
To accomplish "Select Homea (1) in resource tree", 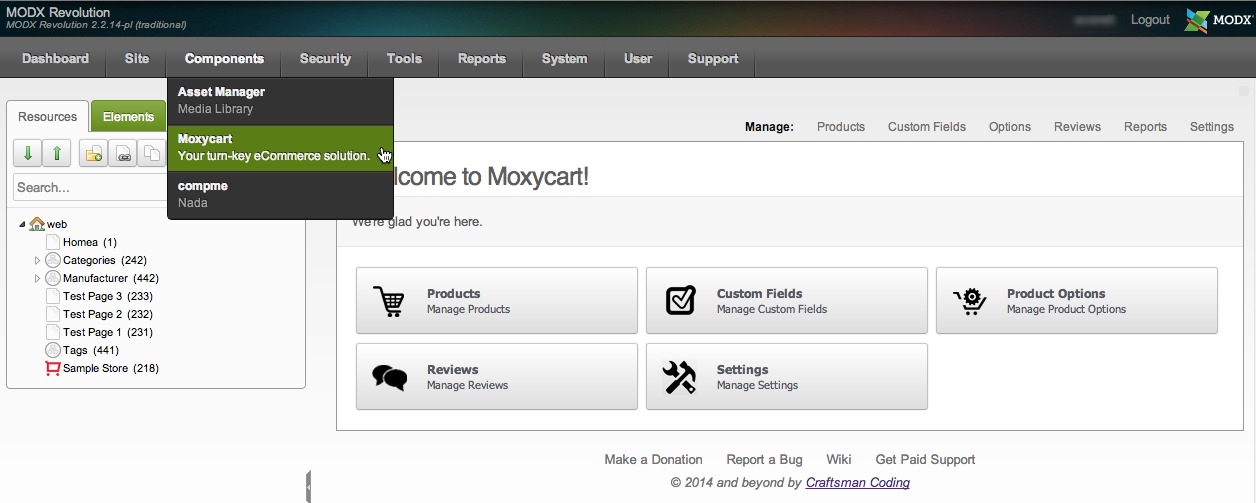I will 90,242.
